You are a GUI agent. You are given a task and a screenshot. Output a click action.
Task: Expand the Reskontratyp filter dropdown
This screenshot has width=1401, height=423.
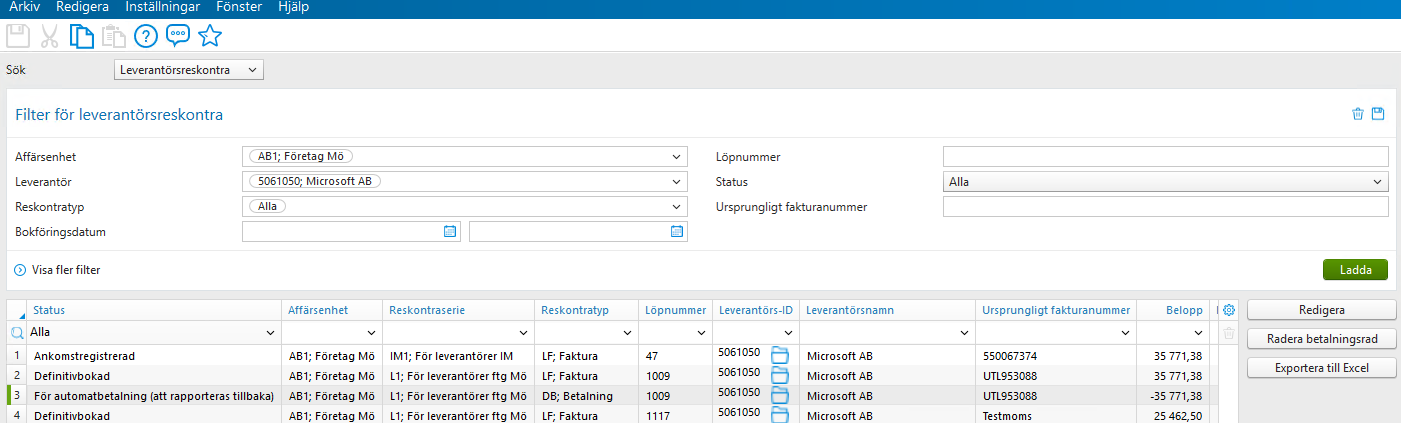(x=677, y=206)
